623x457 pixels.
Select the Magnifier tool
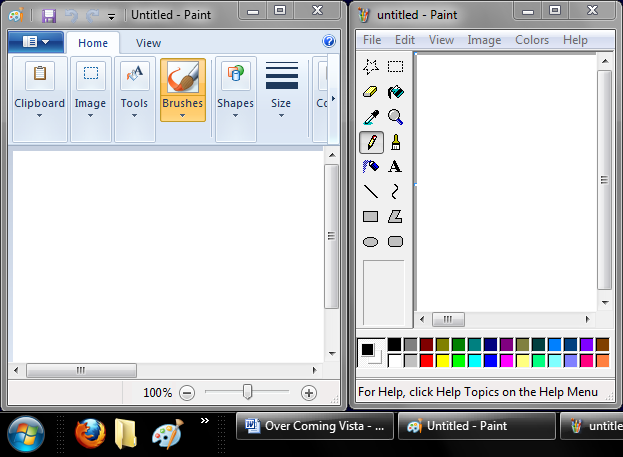click(x=395, y=117)
